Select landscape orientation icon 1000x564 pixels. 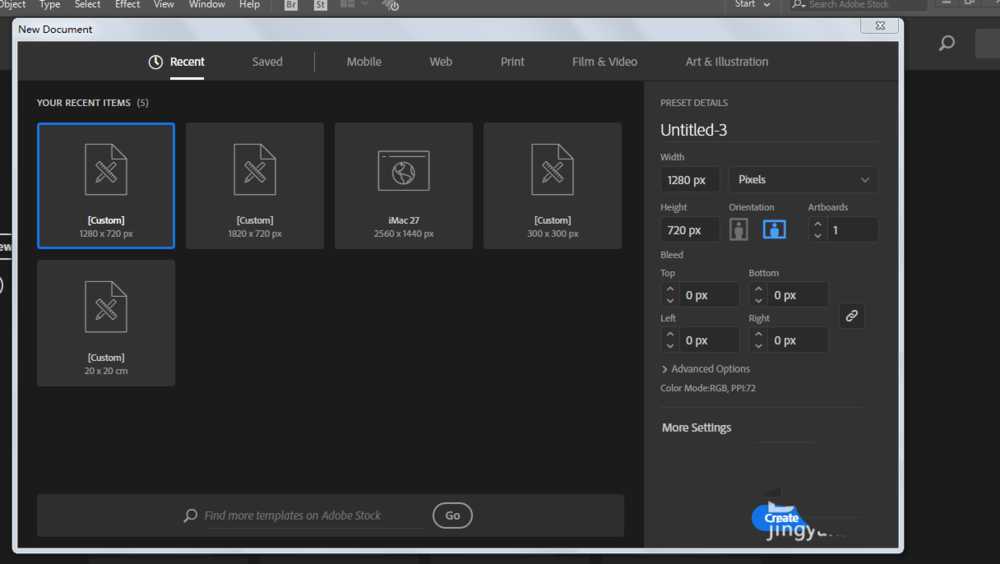tap(774, 230)
